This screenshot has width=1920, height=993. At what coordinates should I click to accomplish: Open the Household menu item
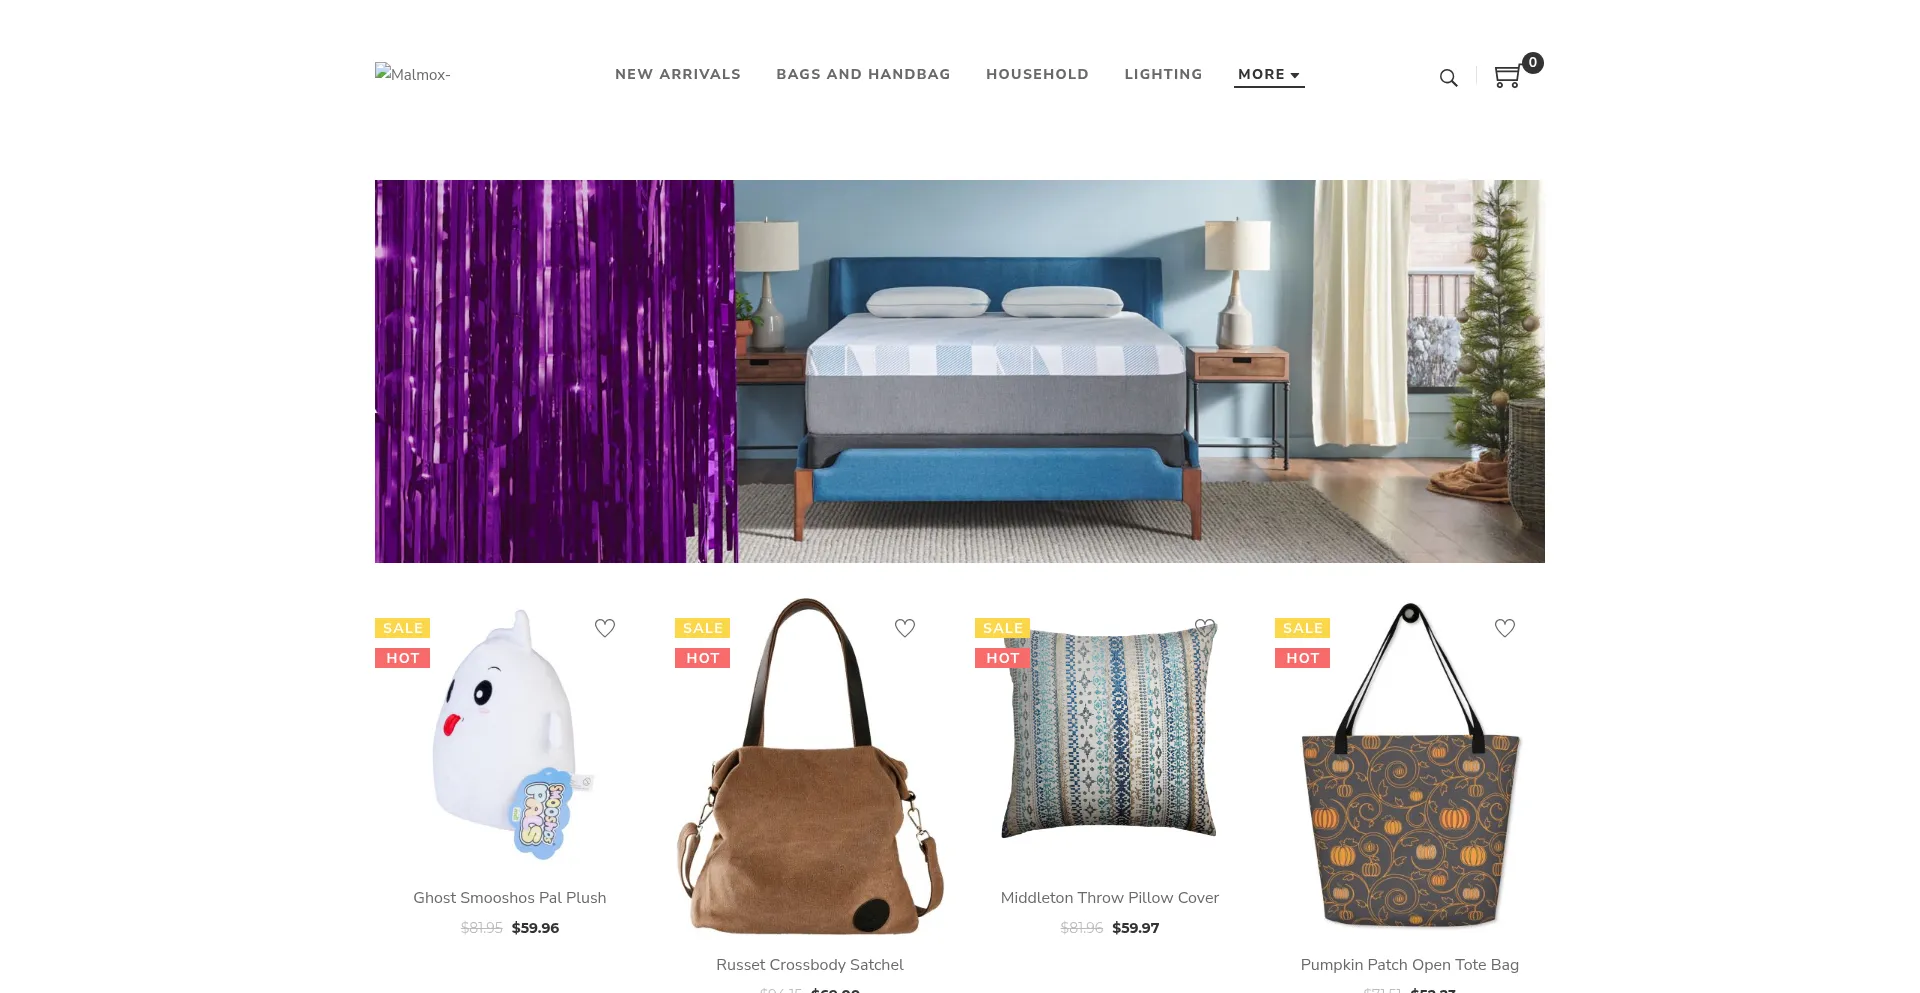pyautogui.click(x=1037, y=74)
